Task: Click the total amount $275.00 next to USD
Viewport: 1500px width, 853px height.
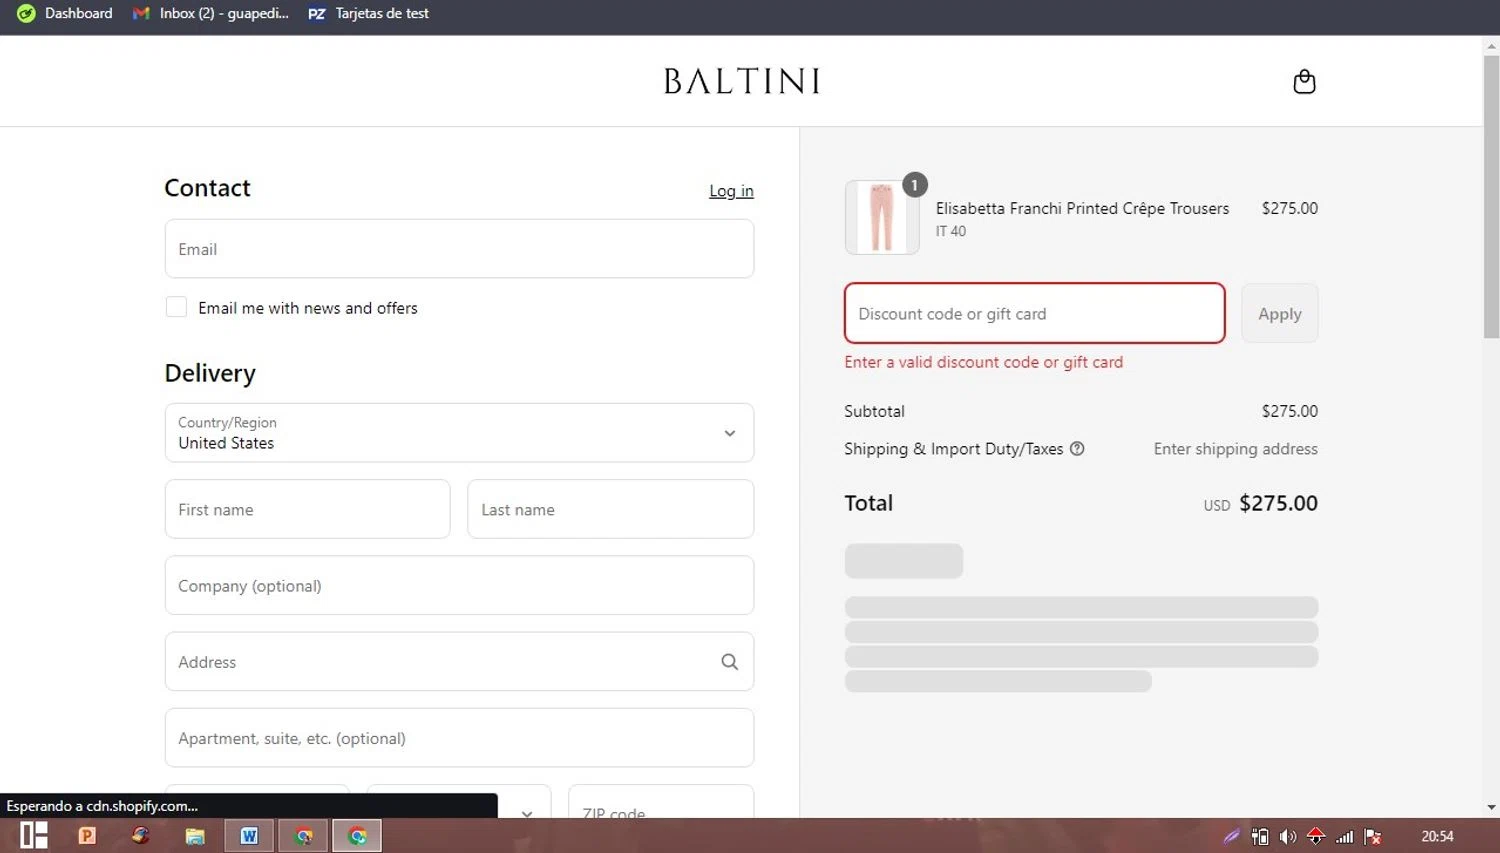Action: pos(1278,503)
